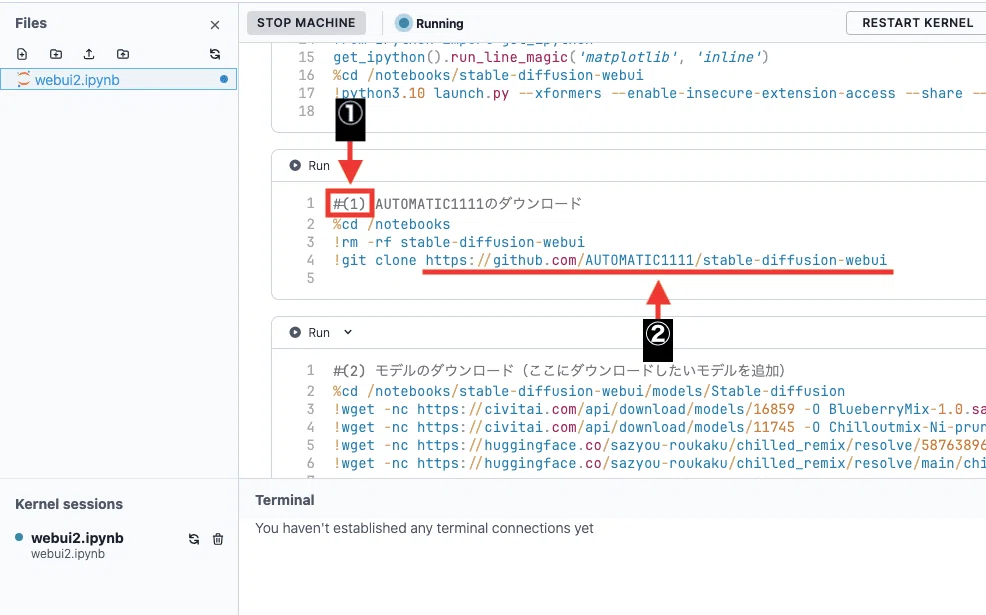Image resolution: width=986 pixels, height=615 pixels.
Task: Click the '!rm -rf stable-diffusion-webui' code line
Action: (459, 242)
